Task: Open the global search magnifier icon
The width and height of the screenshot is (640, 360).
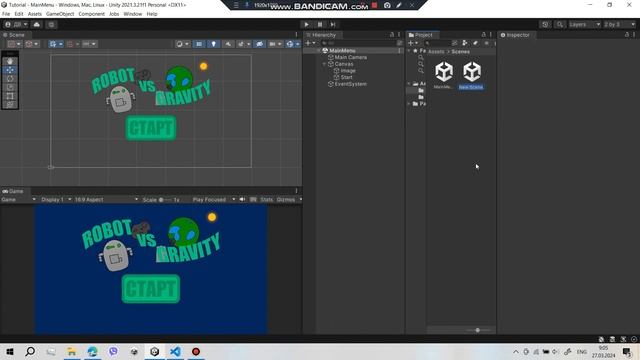Action: [560, 24]
